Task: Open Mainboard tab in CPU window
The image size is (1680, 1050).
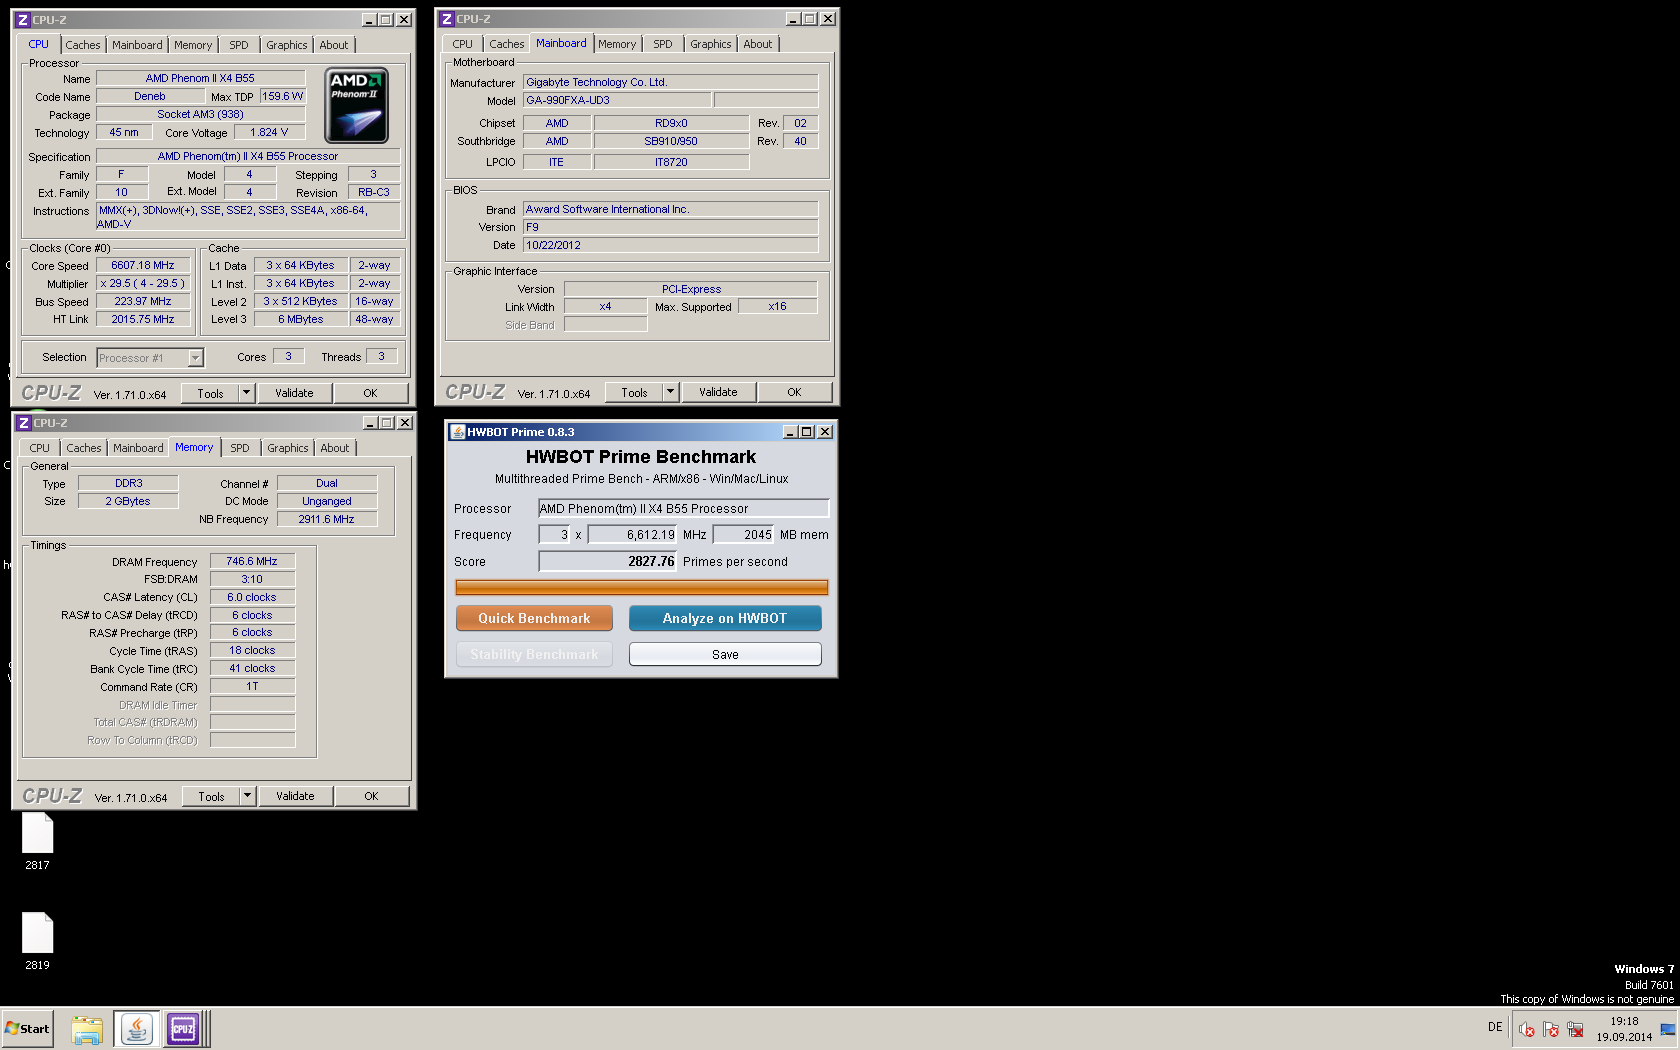Action: [x=137, y=45]
